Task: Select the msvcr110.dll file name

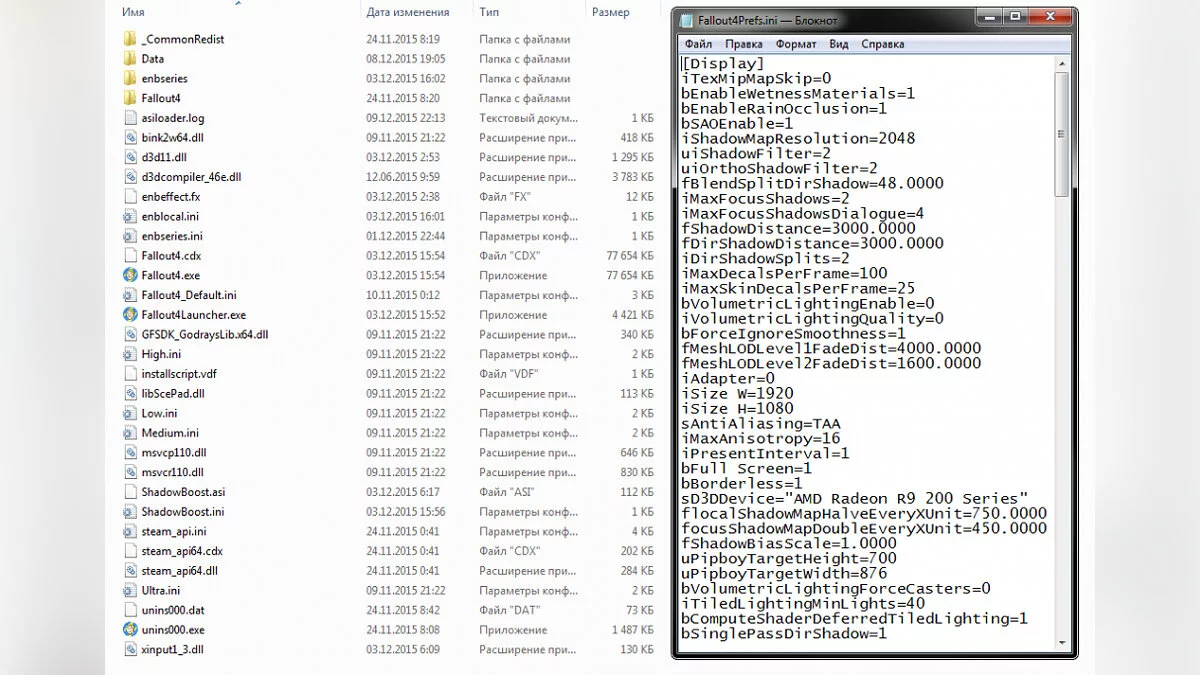Action: point(172,472)
